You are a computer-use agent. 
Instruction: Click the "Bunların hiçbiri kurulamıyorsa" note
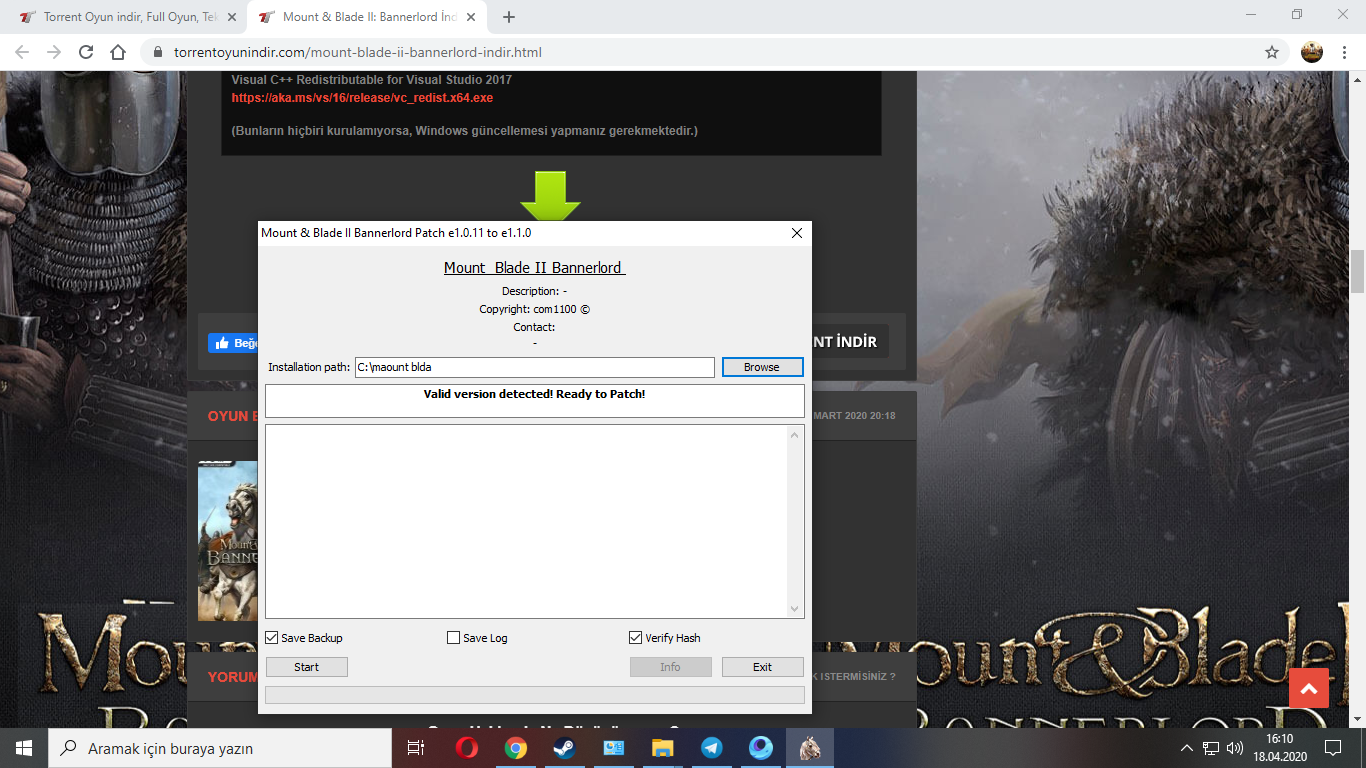(464, 130)
